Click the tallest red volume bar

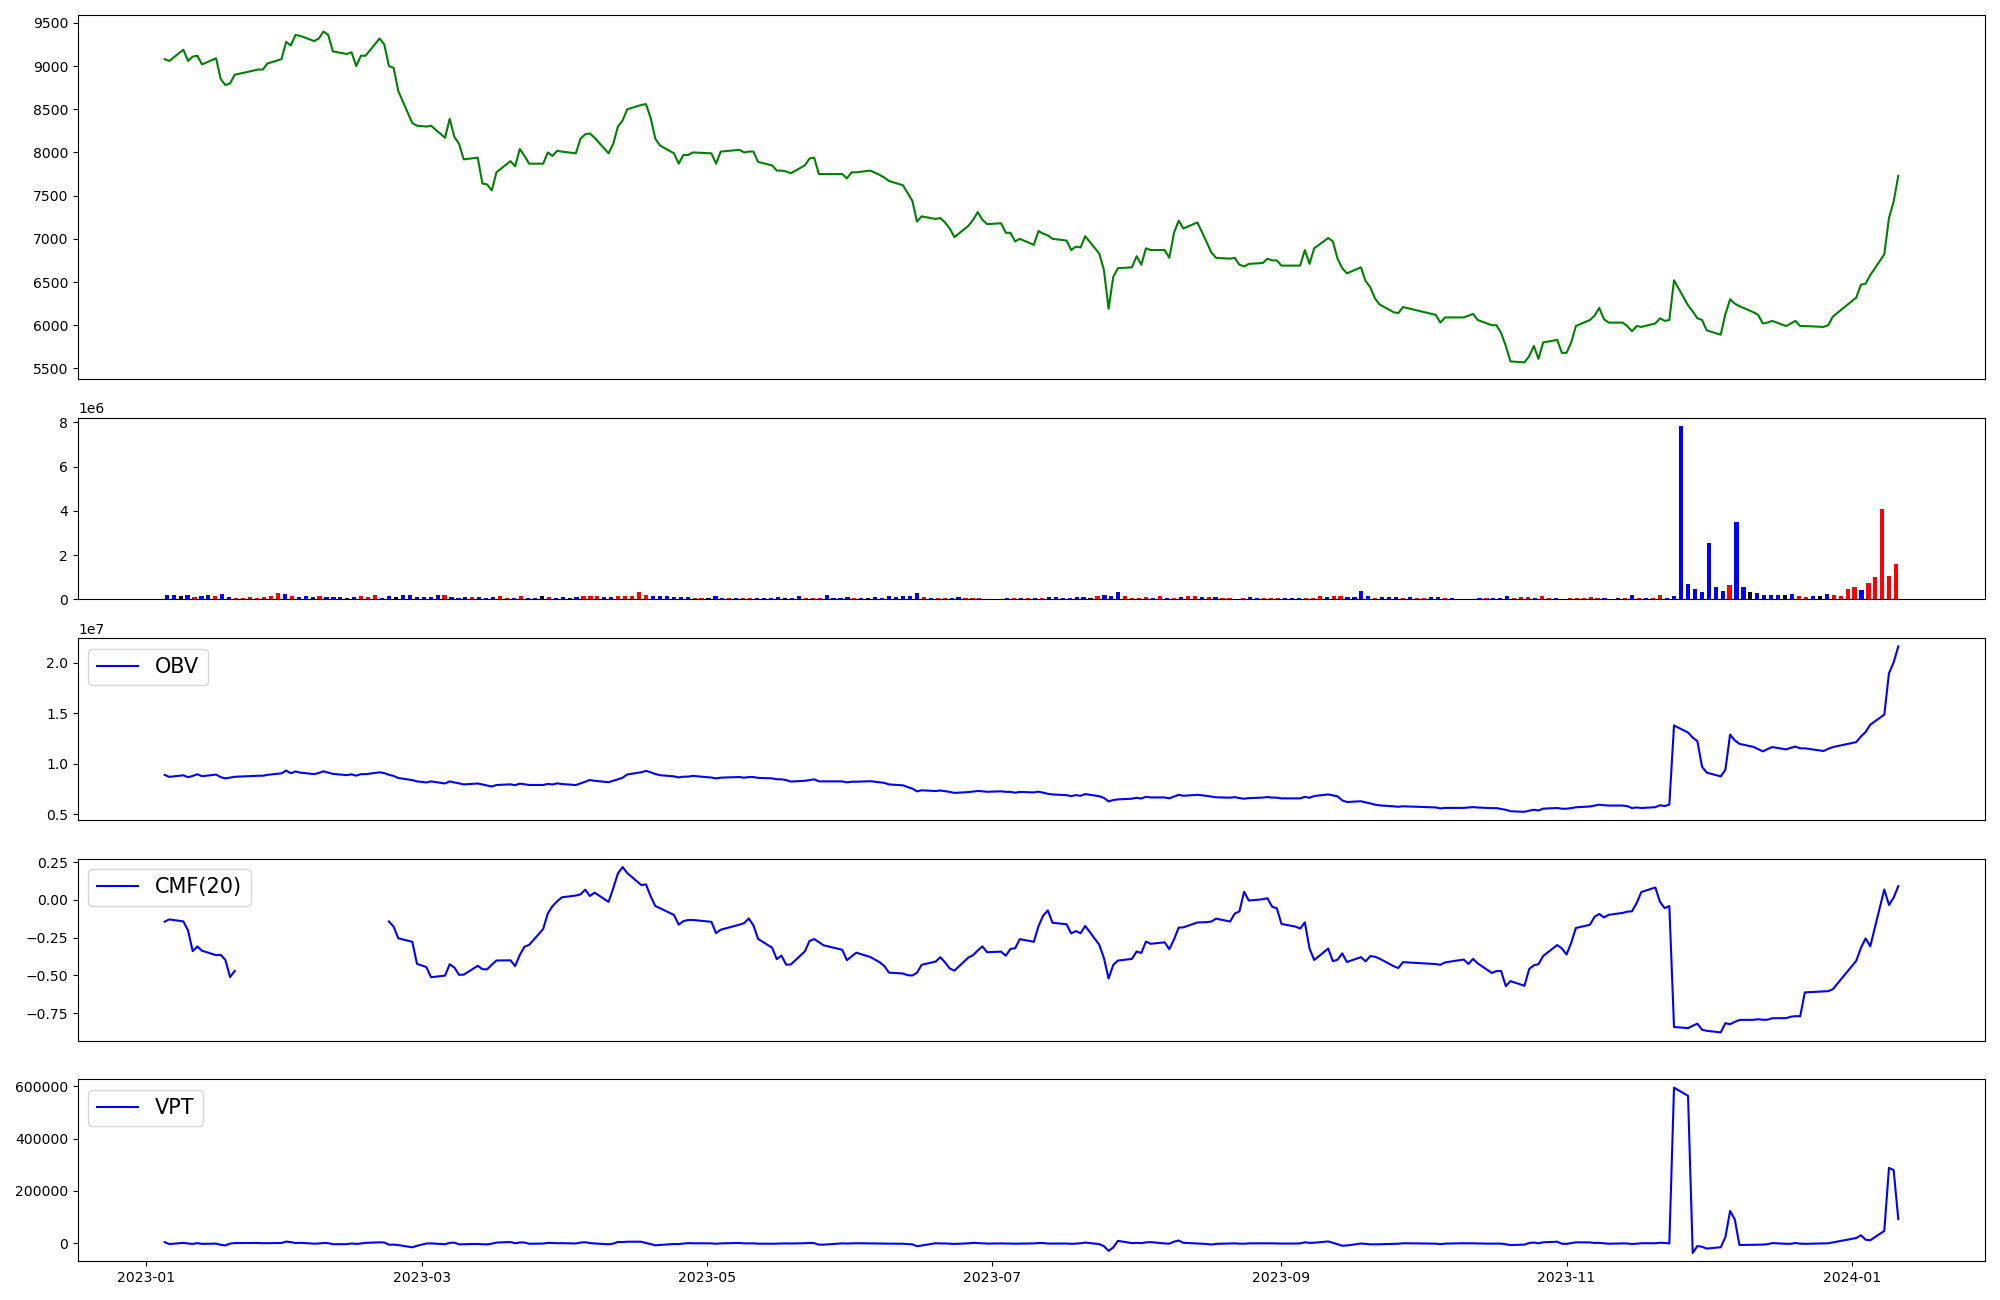click(1882, 553)
